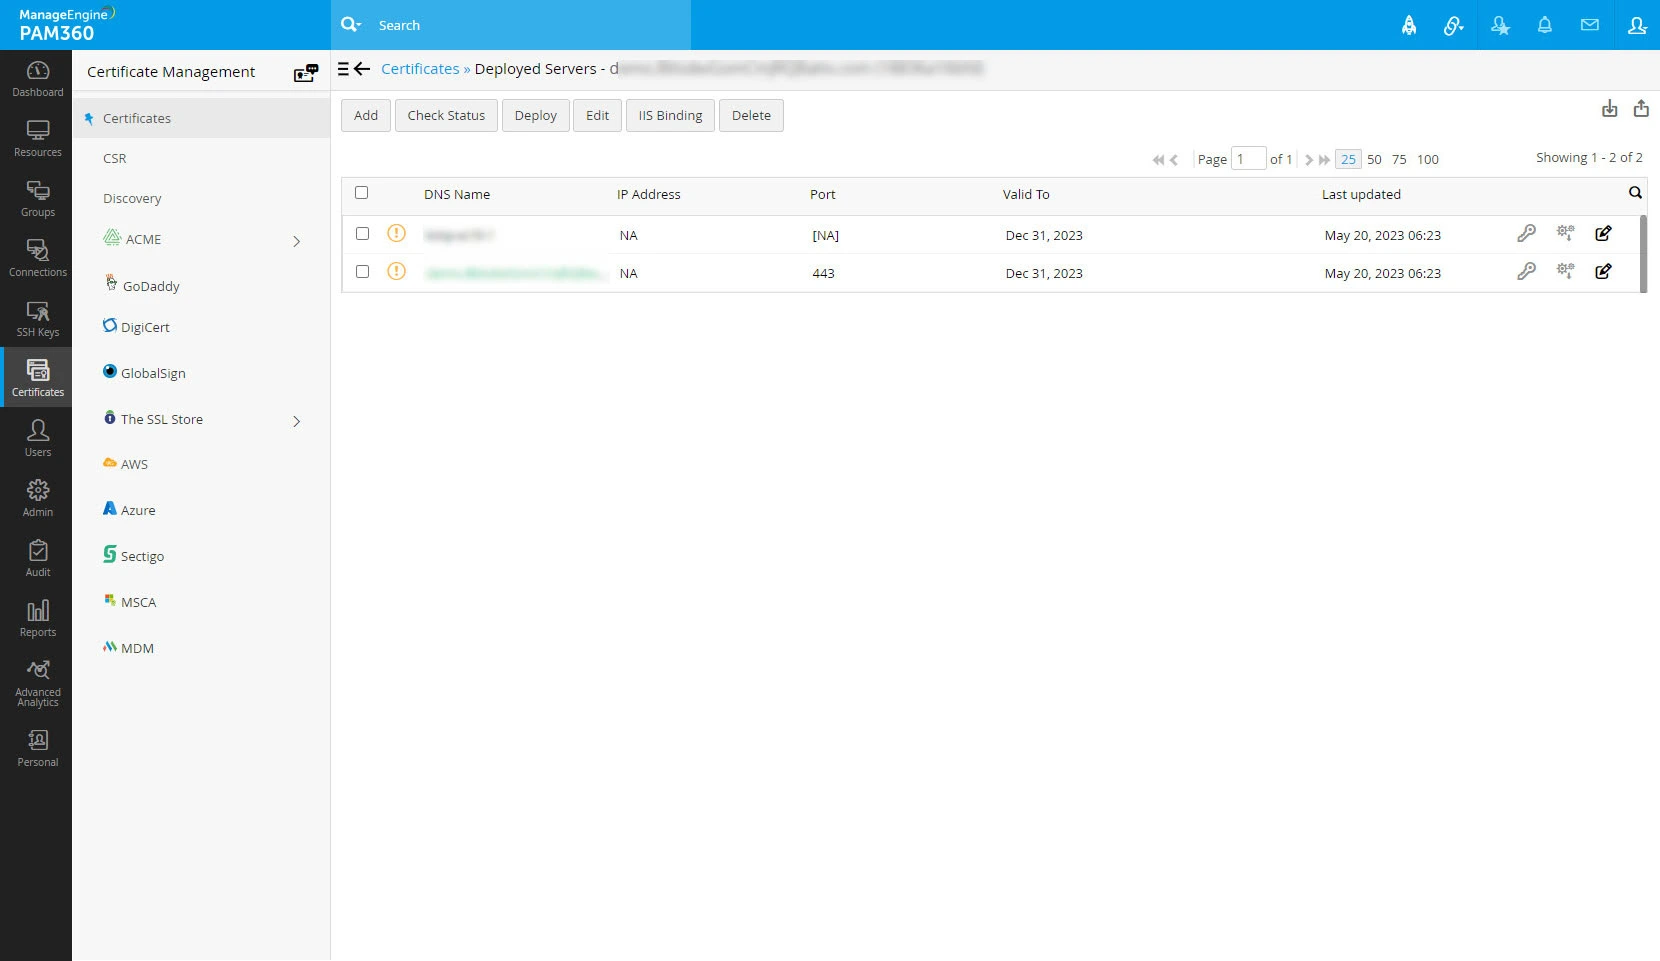Image resolution: width=1660 pixels, height=961 pixels.
Task: Open the user profile icon in header
Action: pyautogui.click(x=1637, y=25)
